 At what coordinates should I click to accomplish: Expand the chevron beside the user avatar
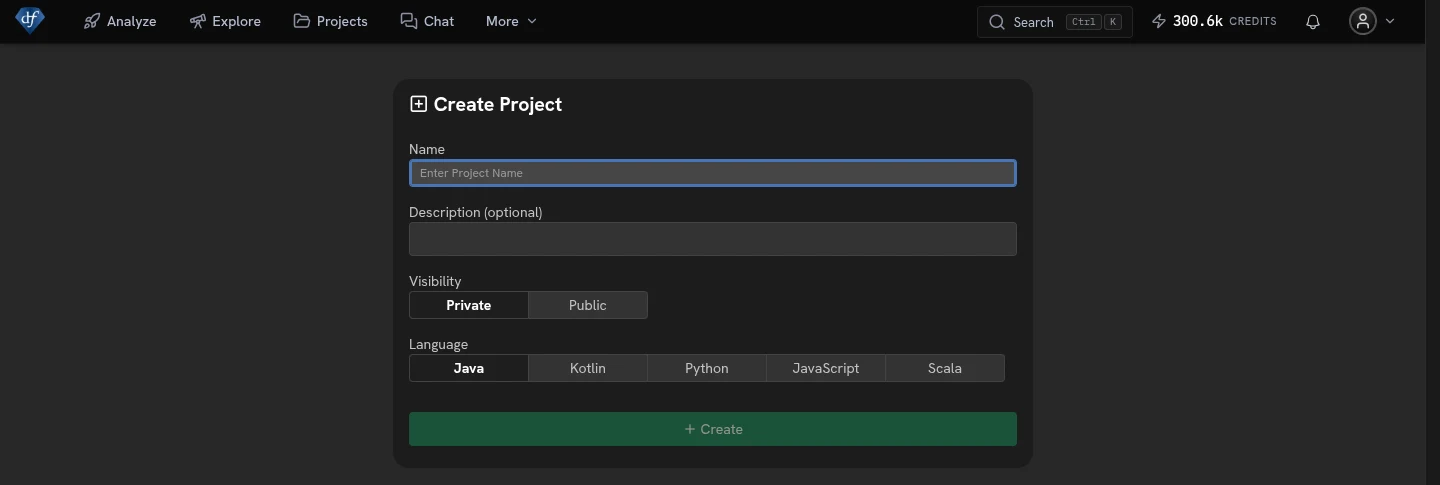pyautogui.click(x=1390, y=21)
